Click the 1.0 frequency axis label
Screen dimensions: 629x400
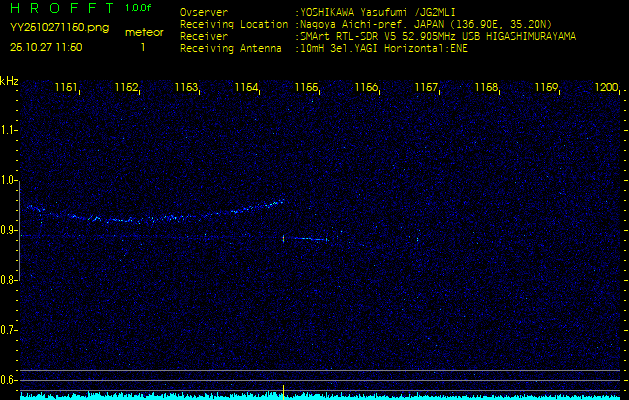pyautogui.click(x=9, y=180)
